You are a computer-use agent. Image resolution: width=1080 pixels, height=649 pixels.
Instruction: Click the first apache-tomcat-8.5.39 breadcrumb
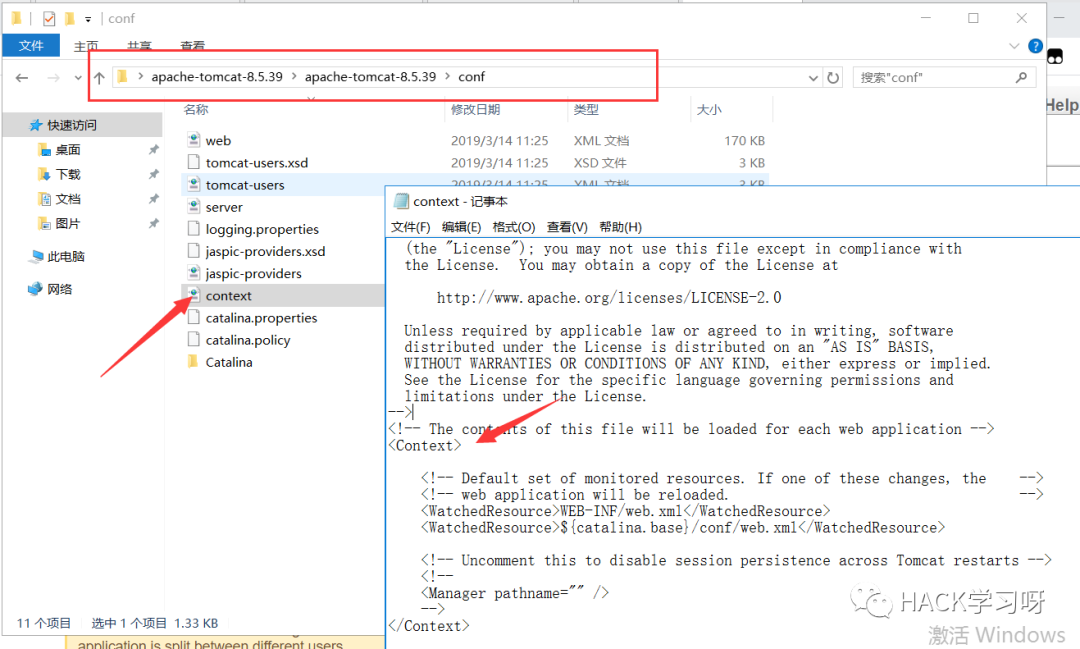click(217, 76)
